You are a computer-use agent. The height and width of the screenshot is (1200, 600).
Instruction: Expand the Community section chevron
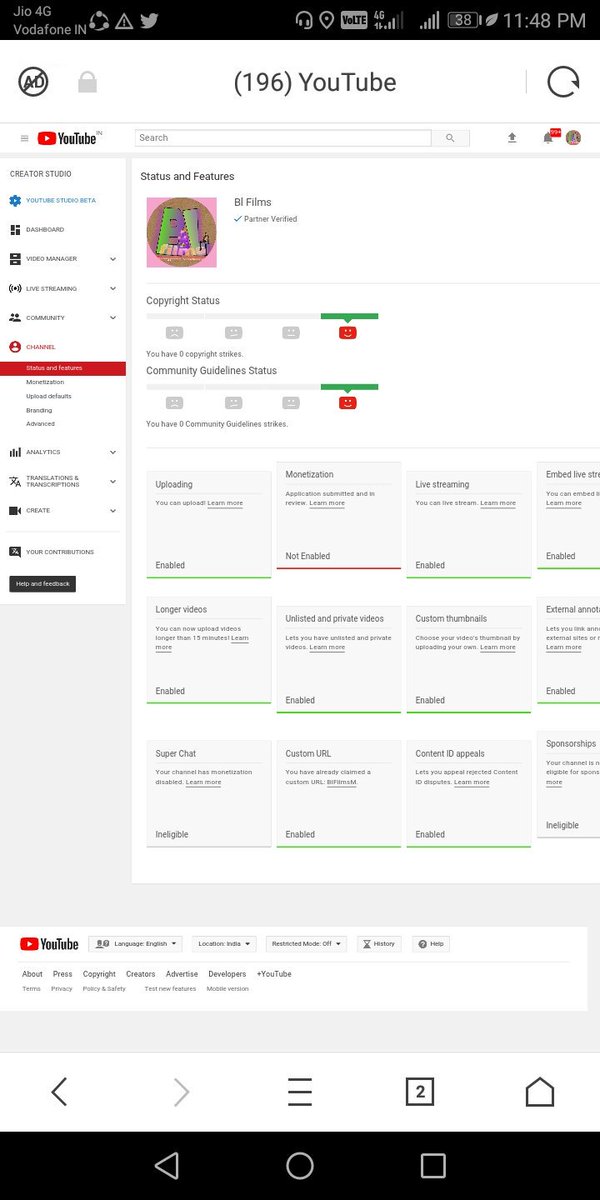coord(113,318)
